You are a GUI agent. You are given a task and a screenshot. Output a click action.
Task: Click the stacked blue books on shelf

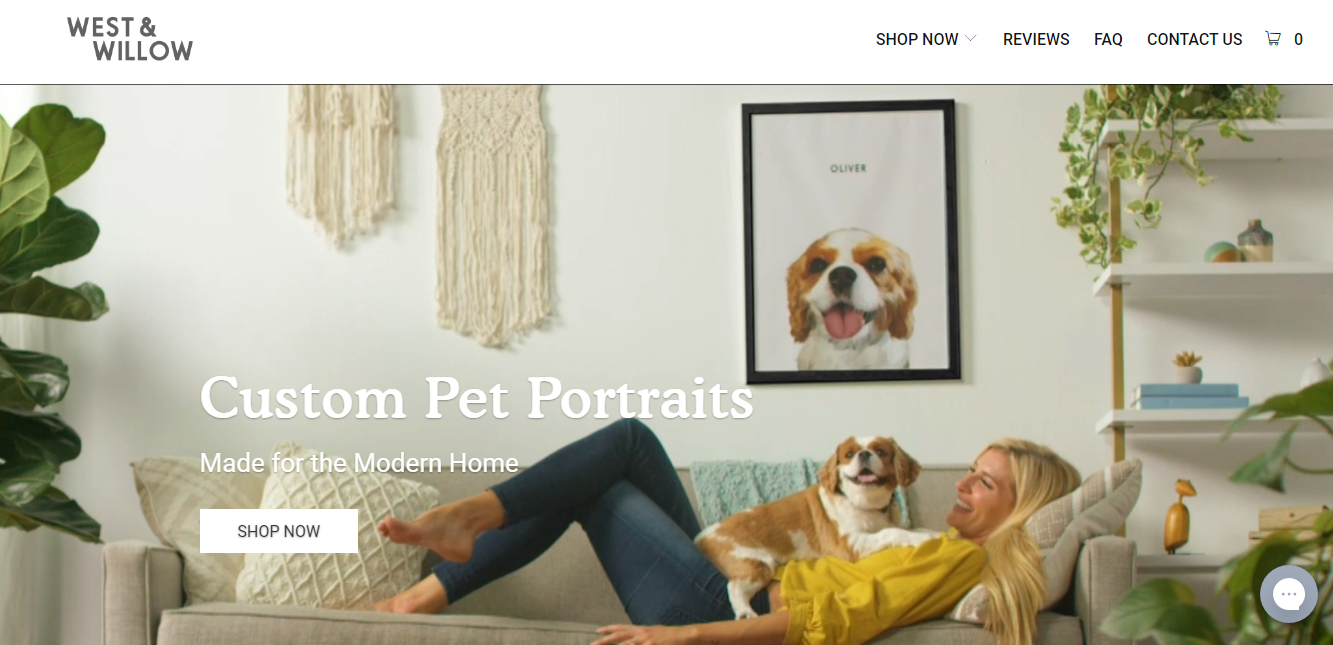point(1190,396)
